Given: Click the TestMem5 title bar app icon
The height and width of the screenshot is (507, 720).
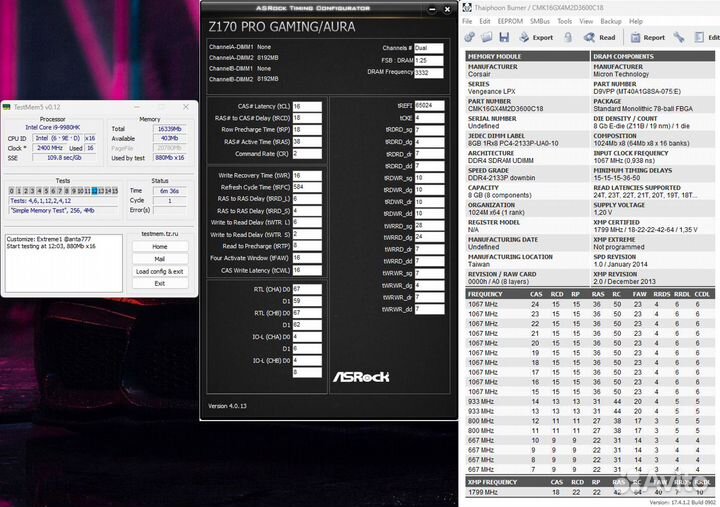Looking at the screenshot, I should point(6,107).
